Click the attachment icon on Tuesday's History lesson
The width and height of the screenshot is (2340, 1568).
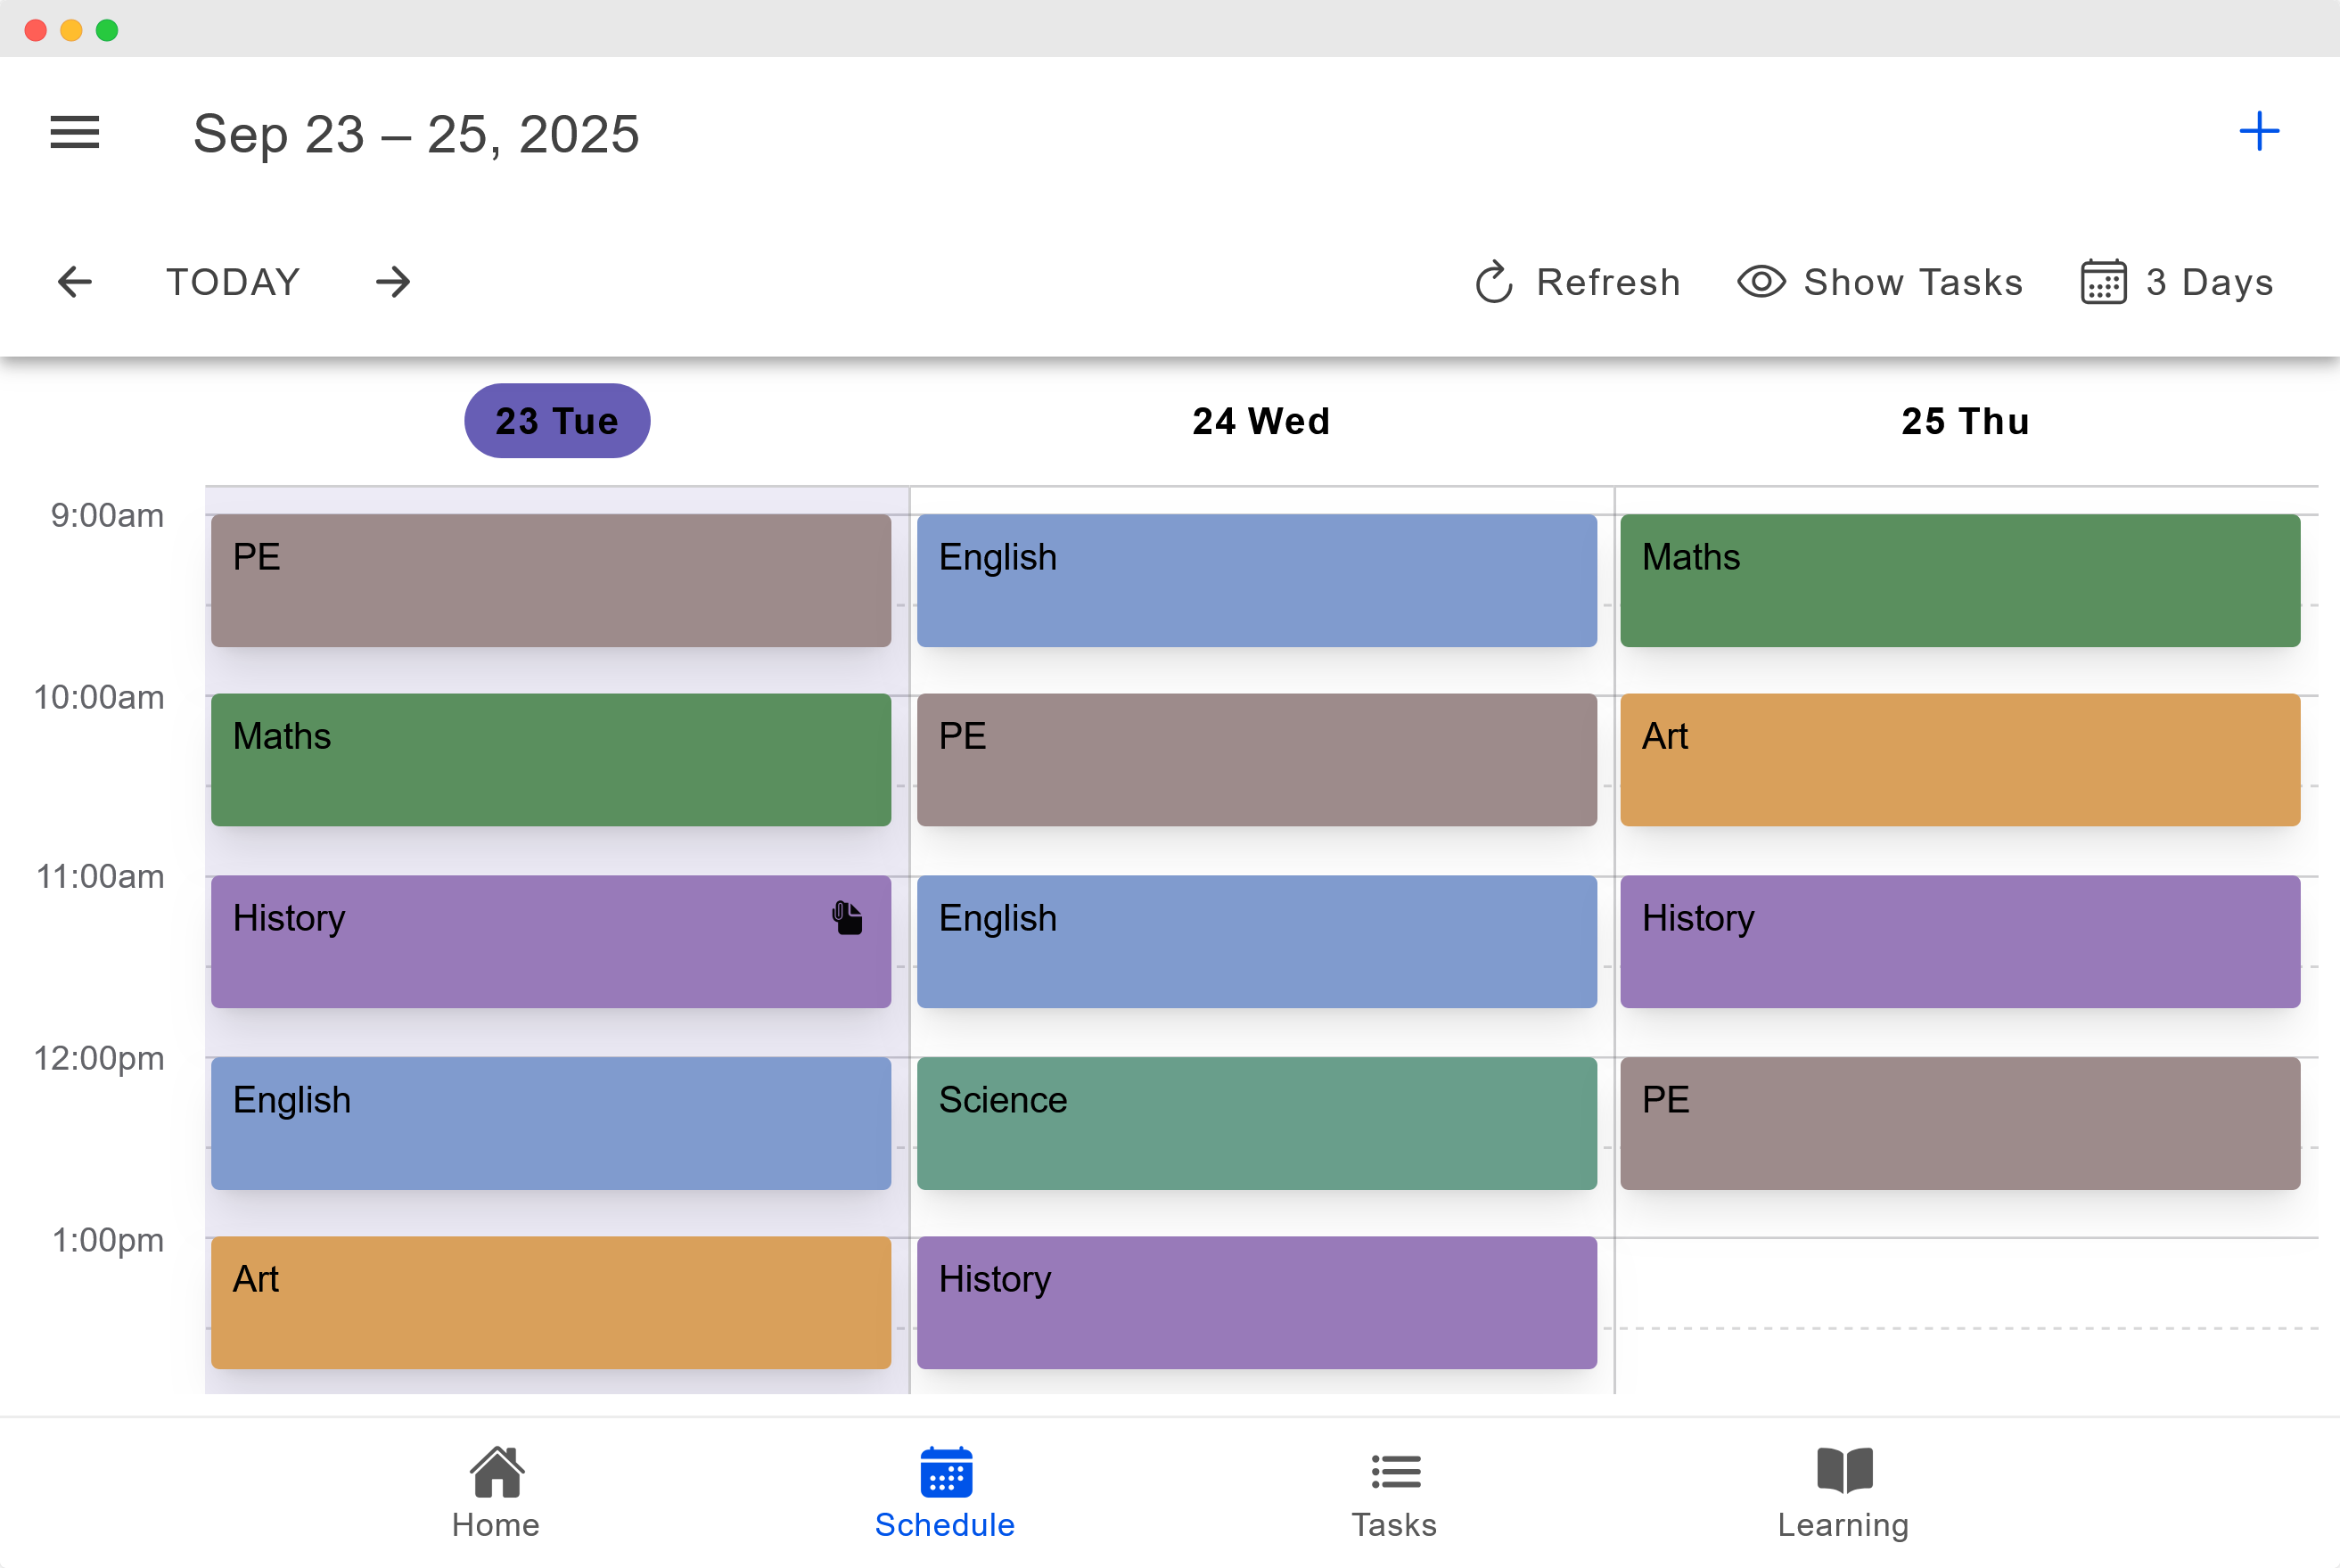point(845,916)
